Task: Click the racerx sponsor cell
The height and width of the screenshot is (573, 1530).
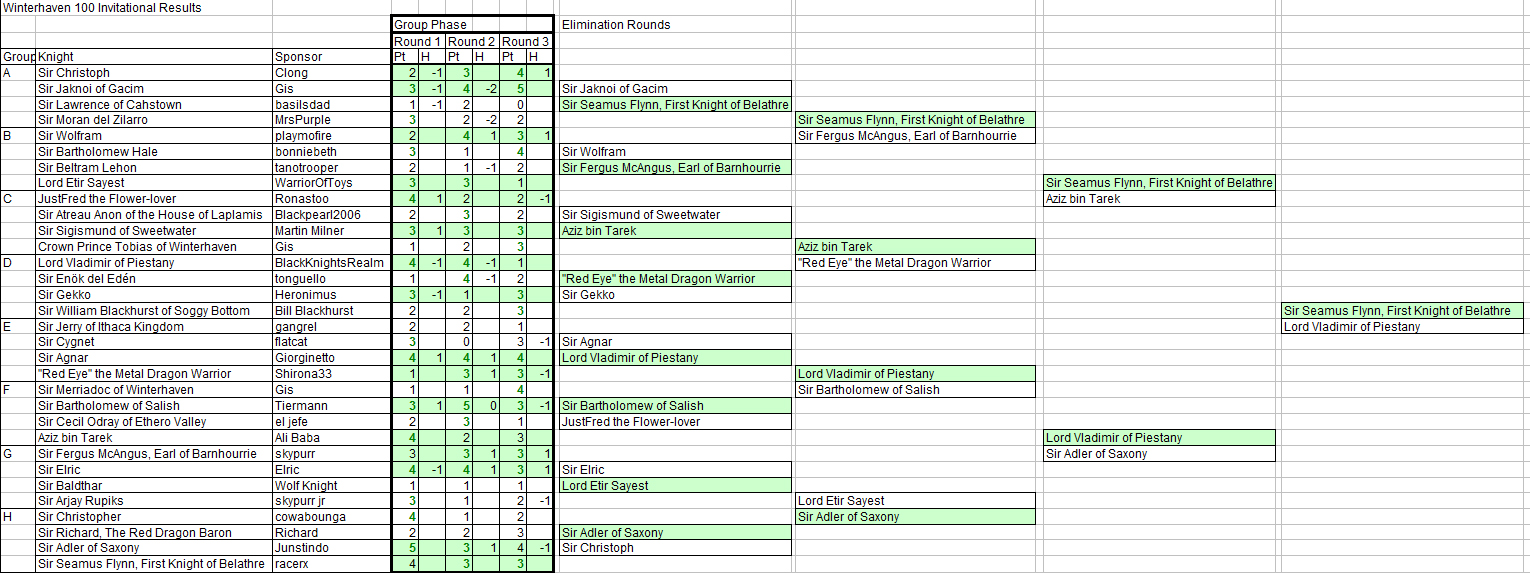Action: click(x=293, y=564)
